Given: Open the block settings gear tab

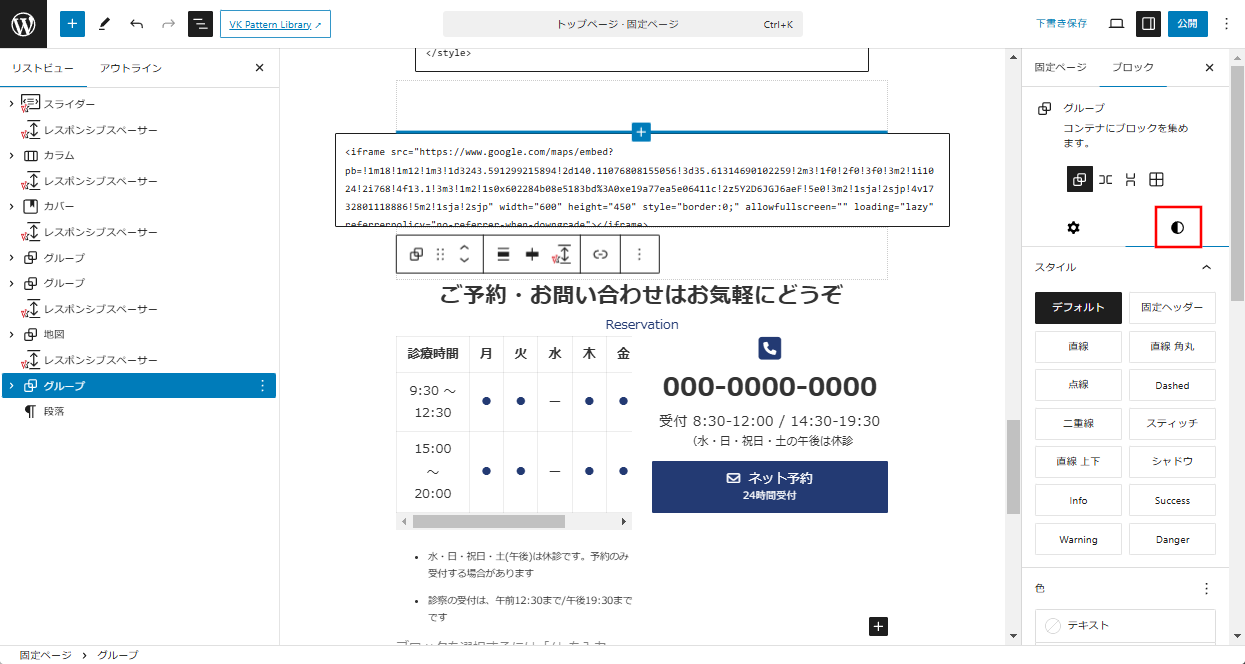Looking at the screenshot, I should tap(1073, 228).
